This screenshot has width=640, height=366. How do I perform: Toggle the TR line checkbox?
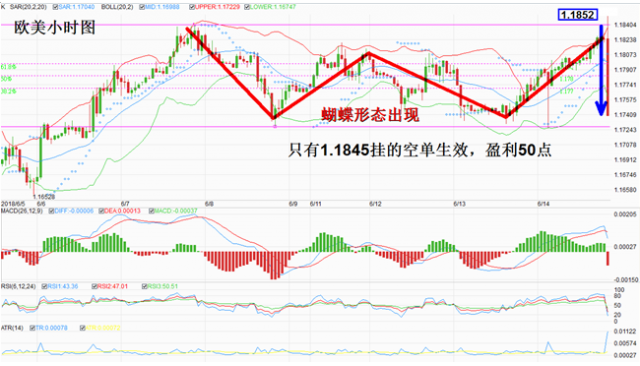coord(32,328)
